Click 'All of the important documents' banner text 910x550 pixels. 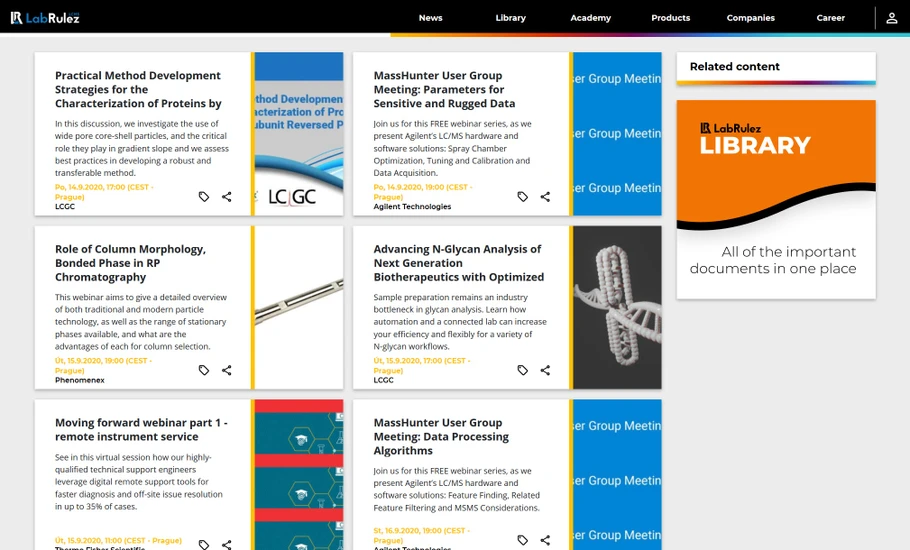[773, 260]
